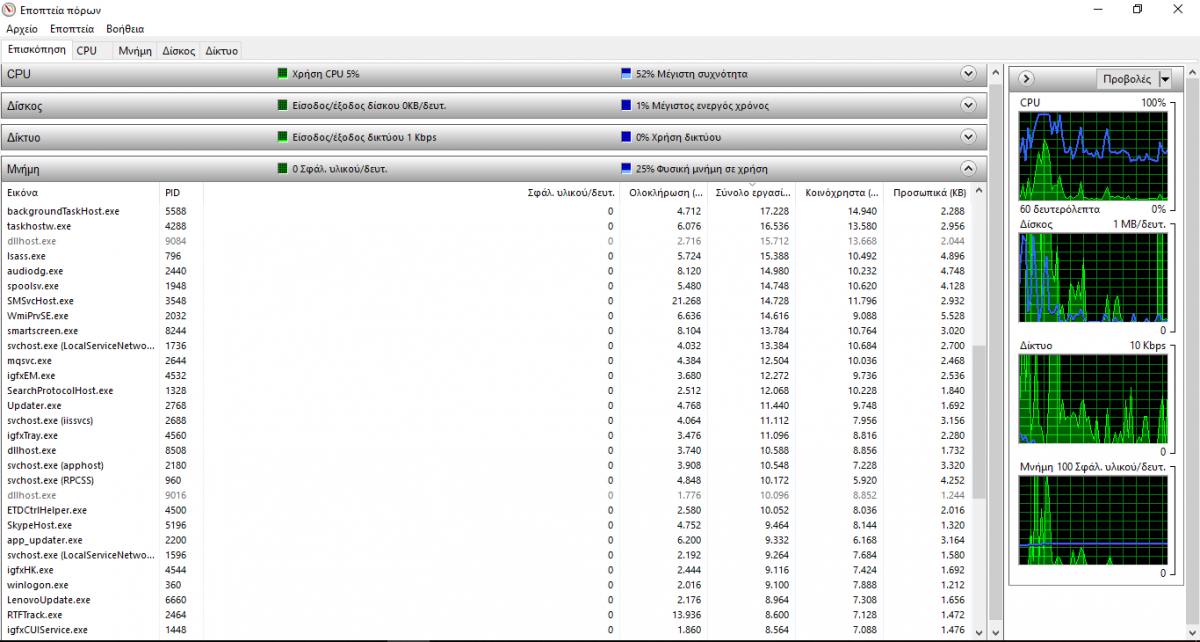Screen dimensions: 1200x642
Task: Switch to the CPU tab
Action: (x=87, y=50)
